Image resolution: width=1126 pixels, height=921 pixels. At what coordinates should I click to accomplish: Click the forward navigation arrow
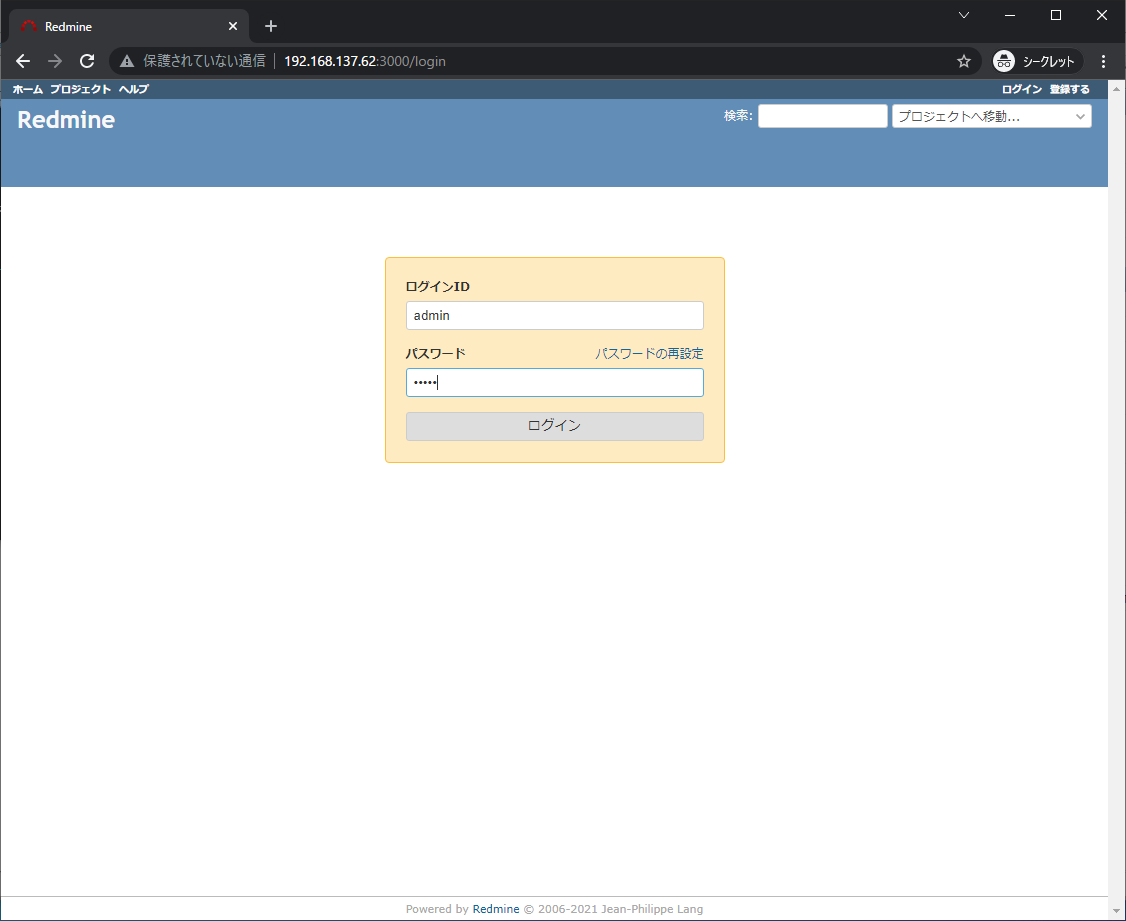pos(55,61)
